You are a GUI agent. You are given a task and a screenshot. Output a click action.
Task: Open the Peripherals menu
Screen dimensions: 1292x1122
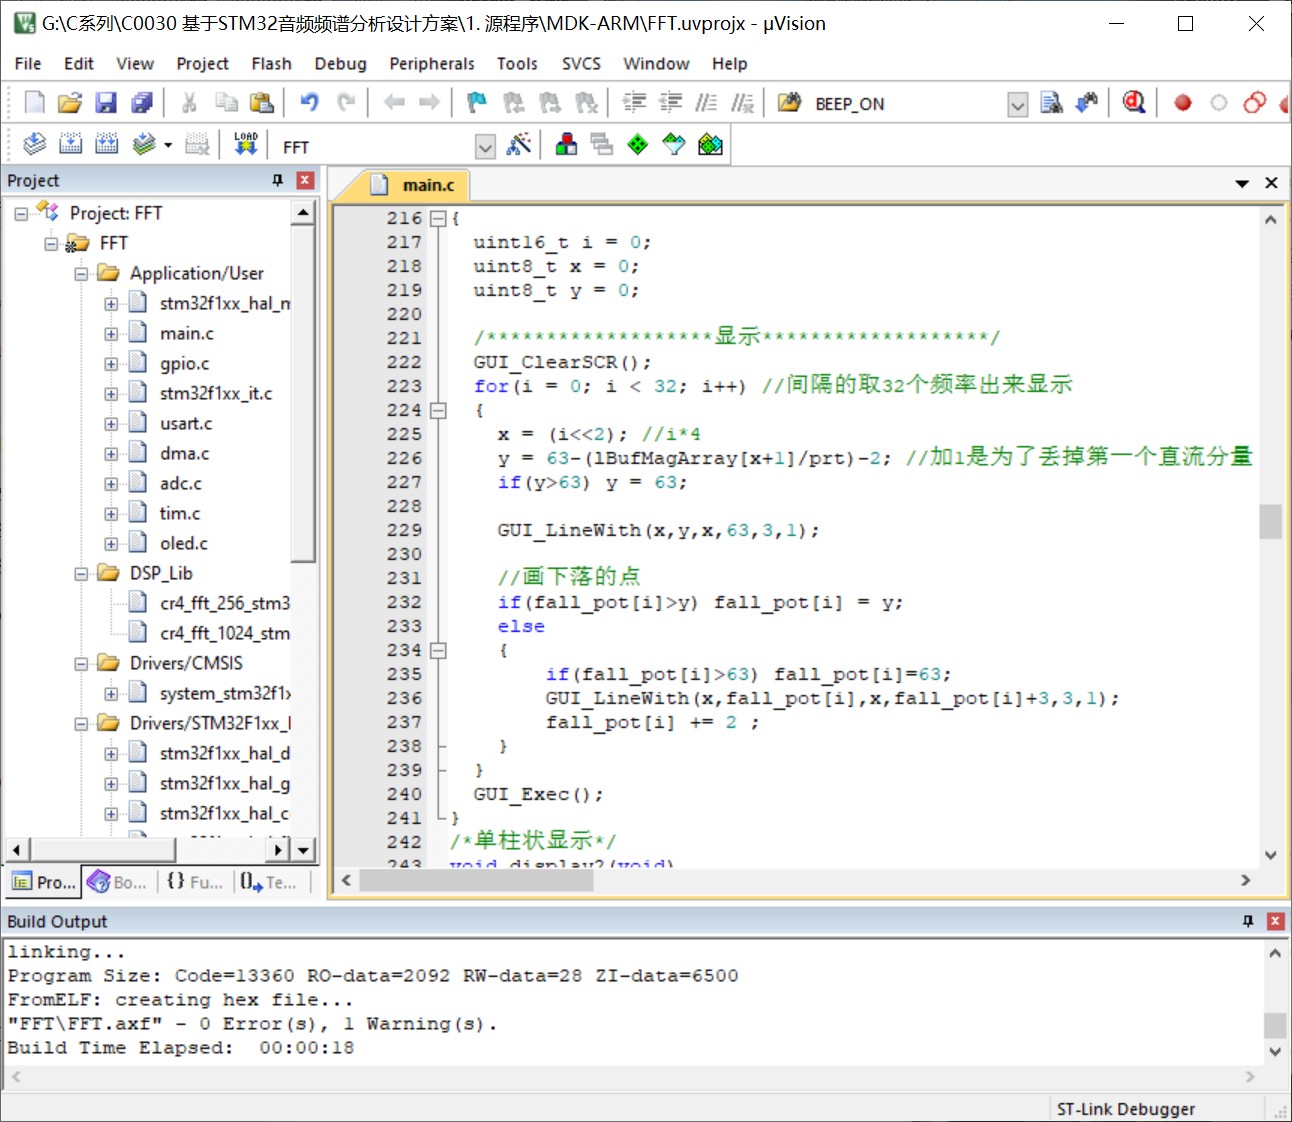[x=432, y=63]
